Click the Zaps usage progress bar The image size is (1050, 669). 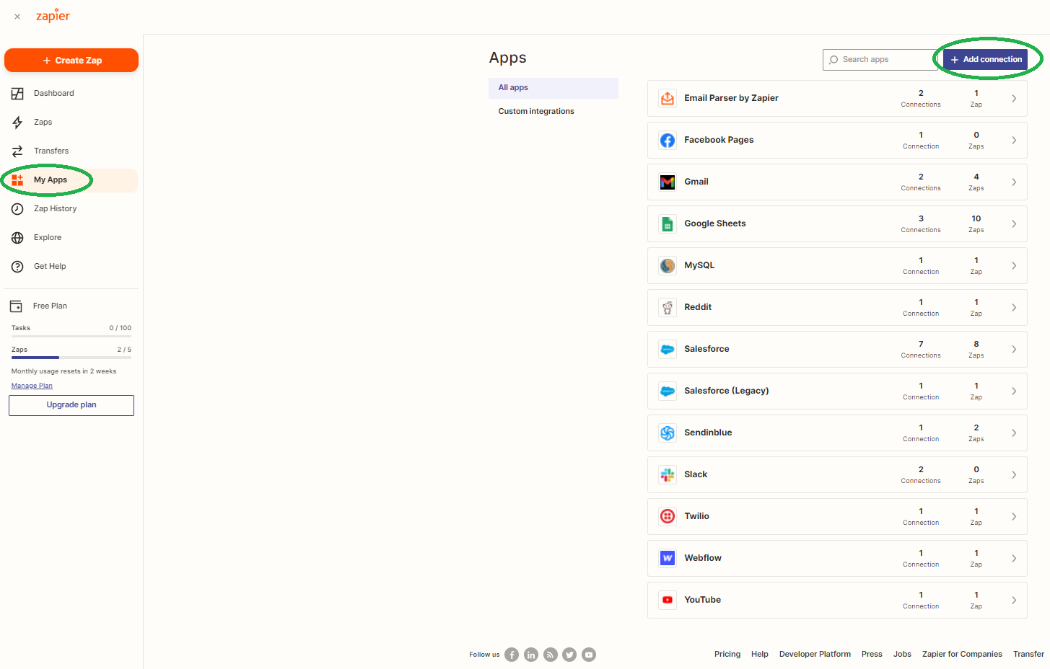(71, 358)
